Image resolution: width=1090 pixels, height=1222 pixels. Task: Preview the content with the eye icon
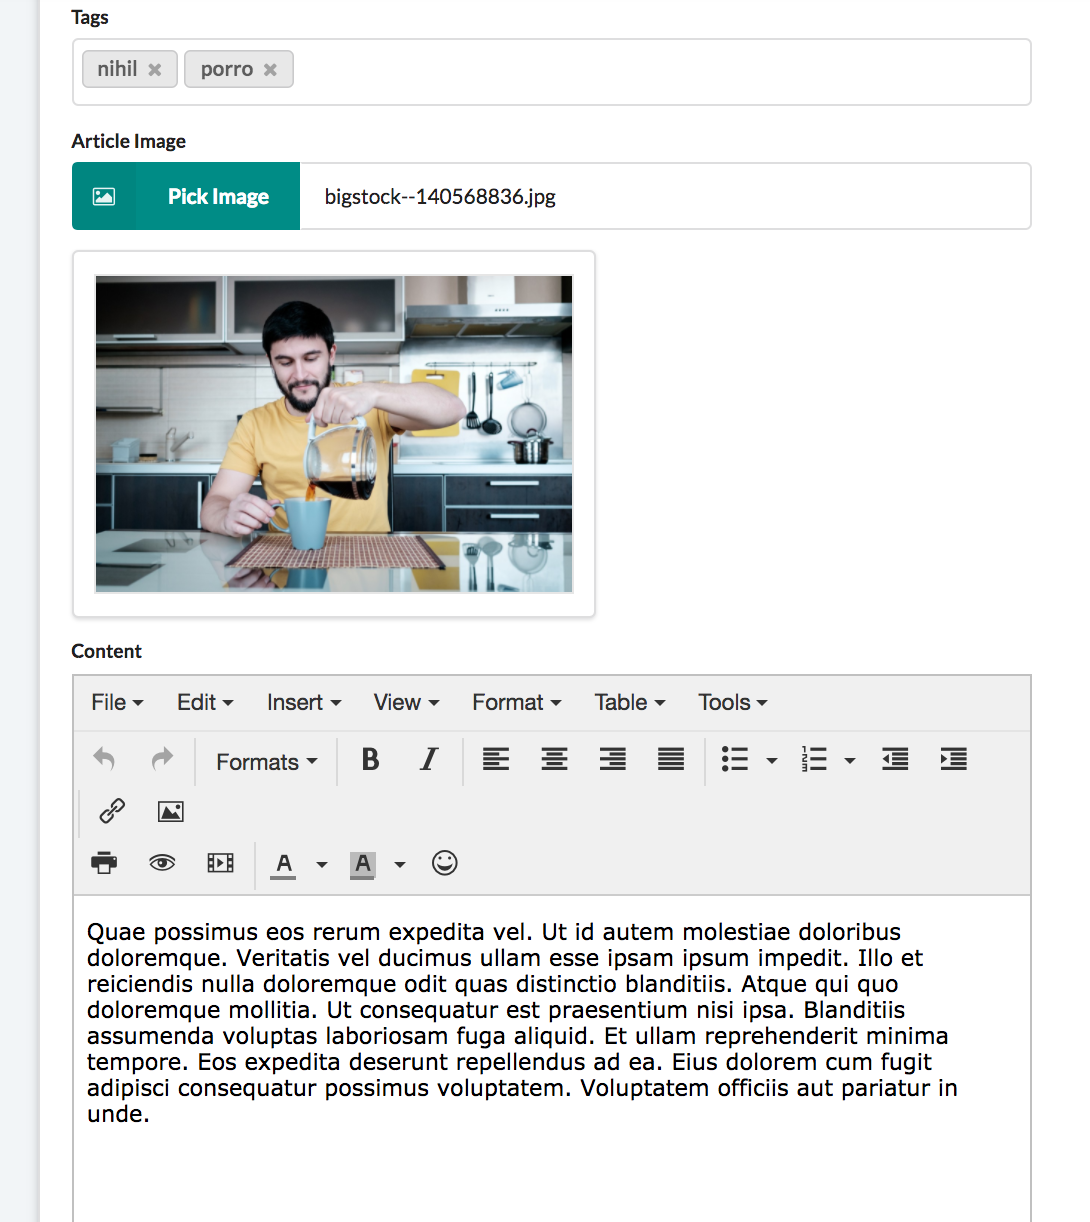[162, 862]
